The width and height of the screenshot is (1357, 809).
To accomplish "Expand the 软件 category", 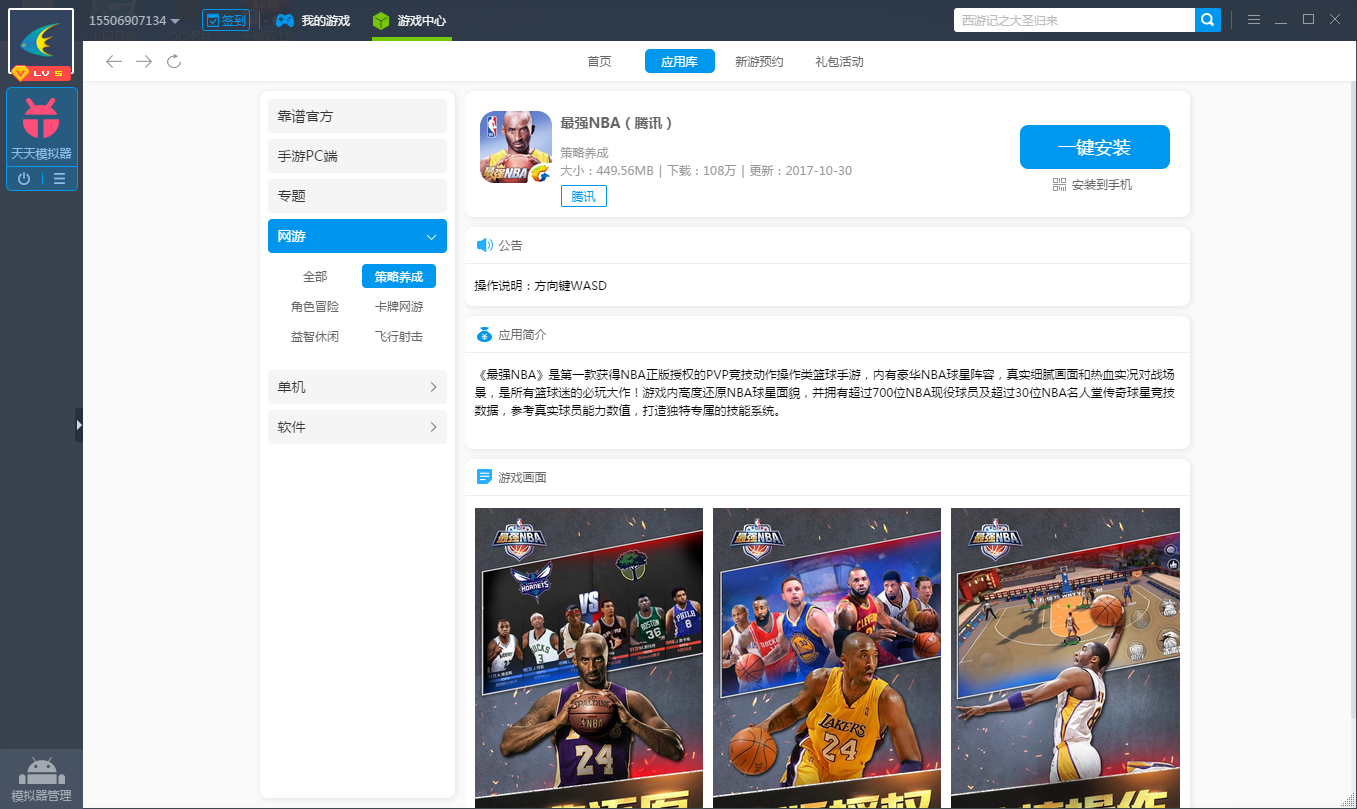I will click(x=357, y=427).
